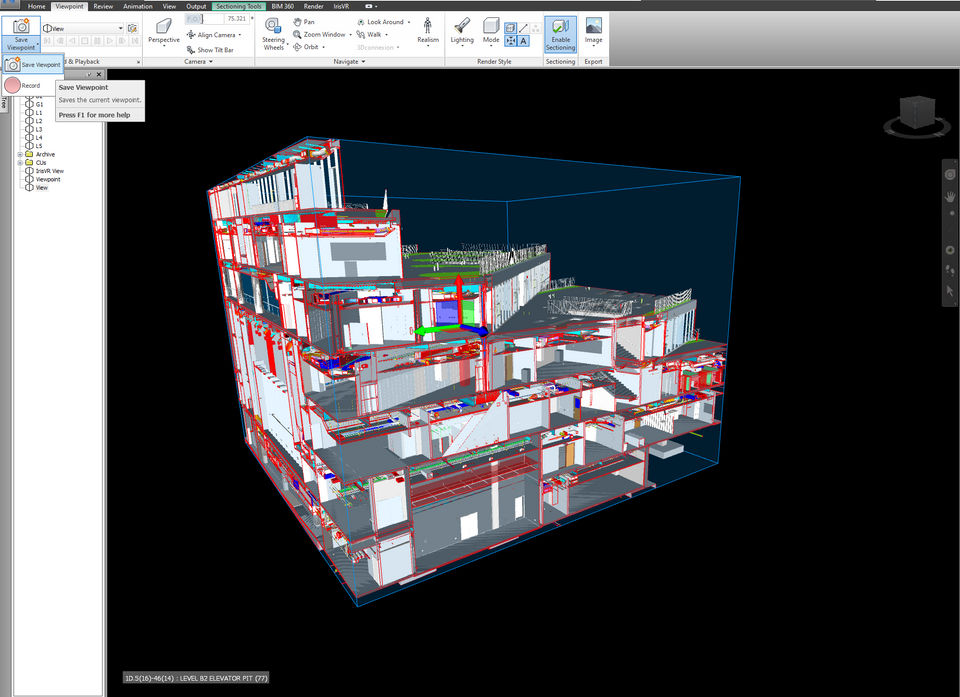Select the Orbit tool
The image size is (960, 697).
[306, 47]
